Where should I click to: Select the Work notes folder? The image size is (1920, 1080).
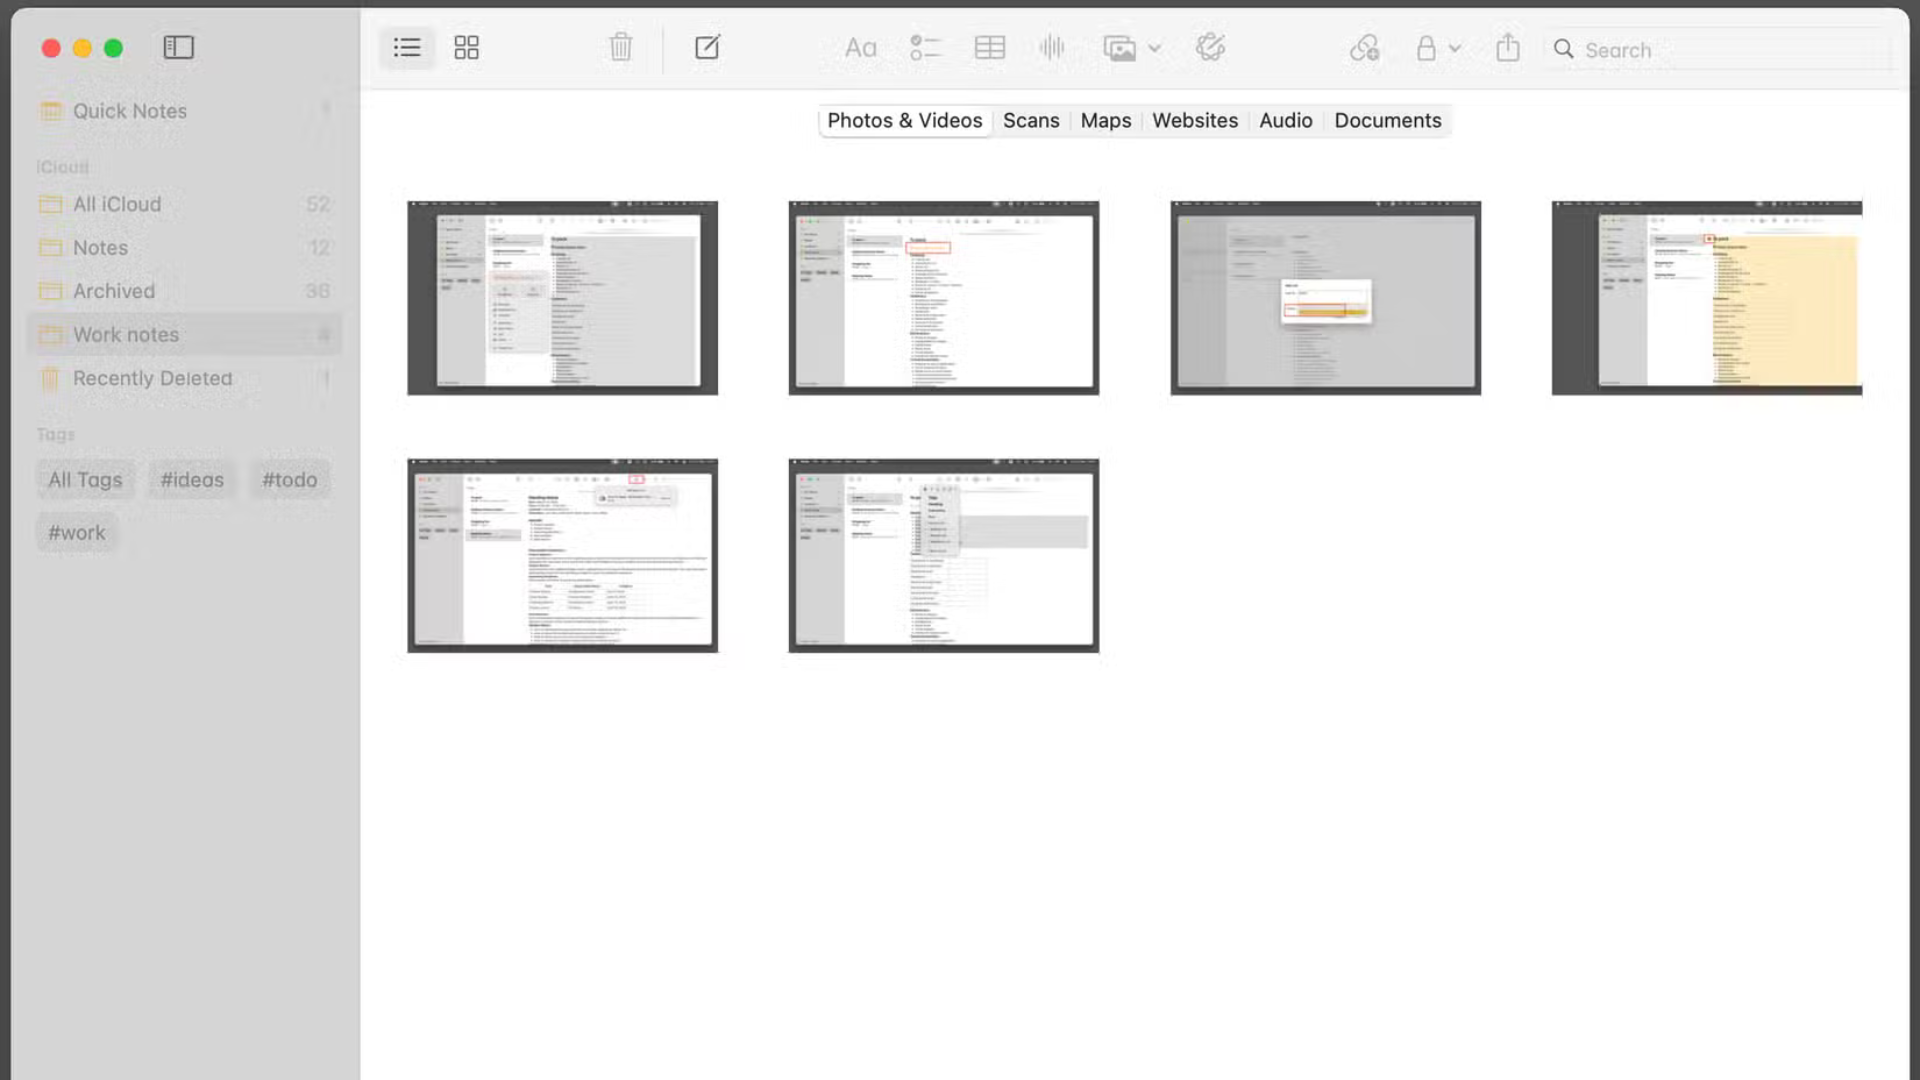(x=126, y=334)
